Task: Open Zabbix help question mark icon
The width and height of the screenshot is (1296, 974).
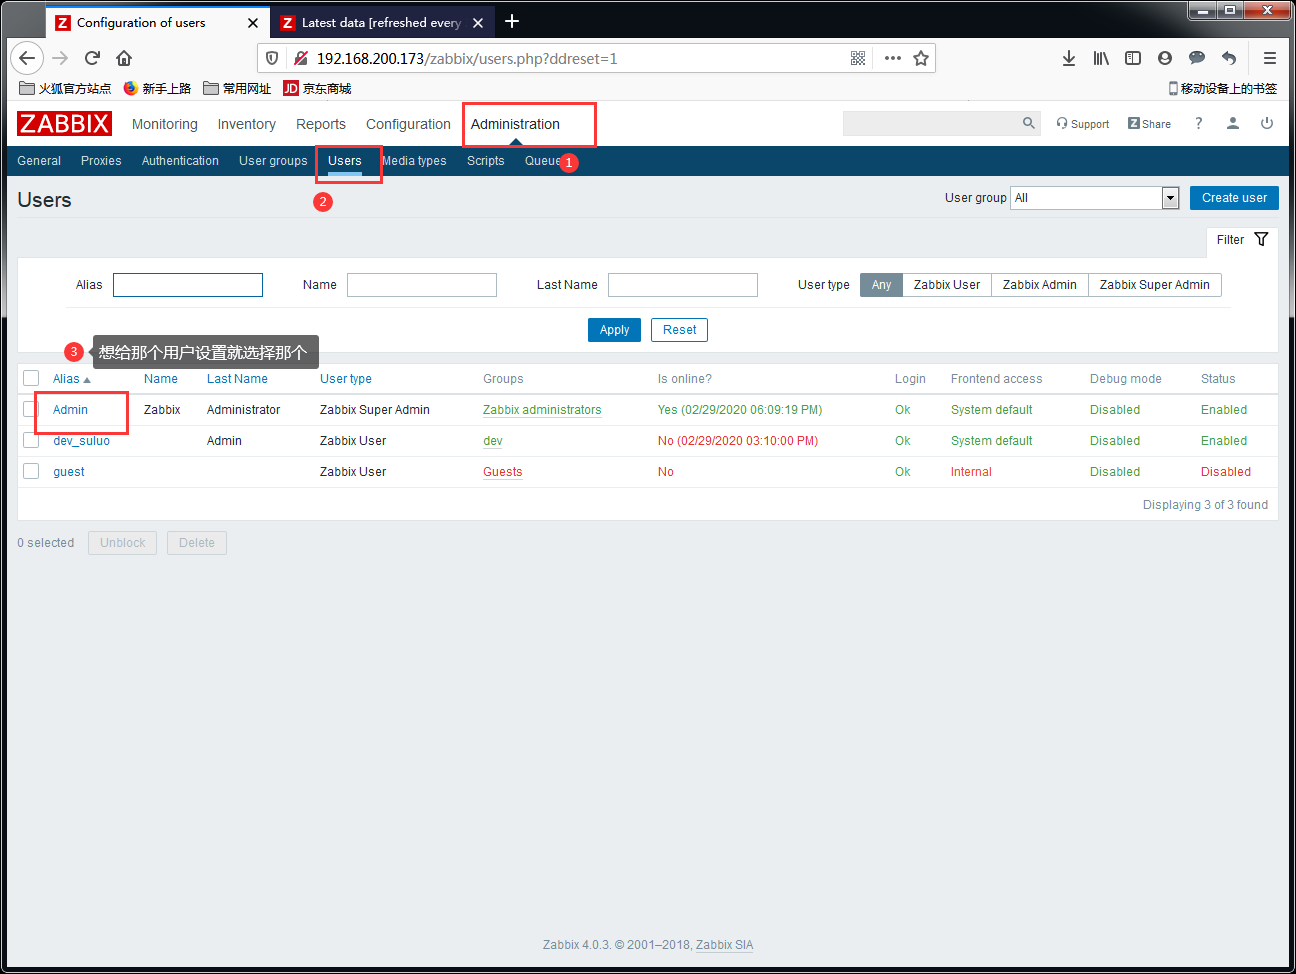Action: [1198, 123]
